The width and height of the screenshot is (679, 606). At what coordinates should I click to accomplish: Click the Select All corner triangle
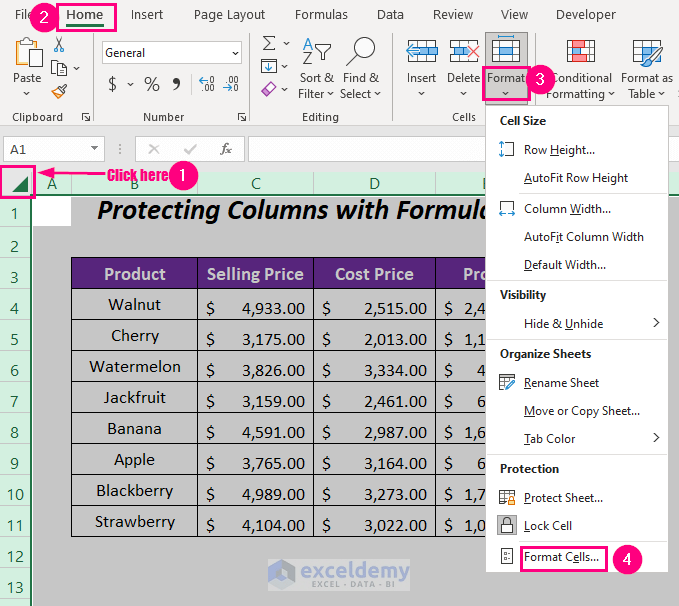(x=18, y=182)
